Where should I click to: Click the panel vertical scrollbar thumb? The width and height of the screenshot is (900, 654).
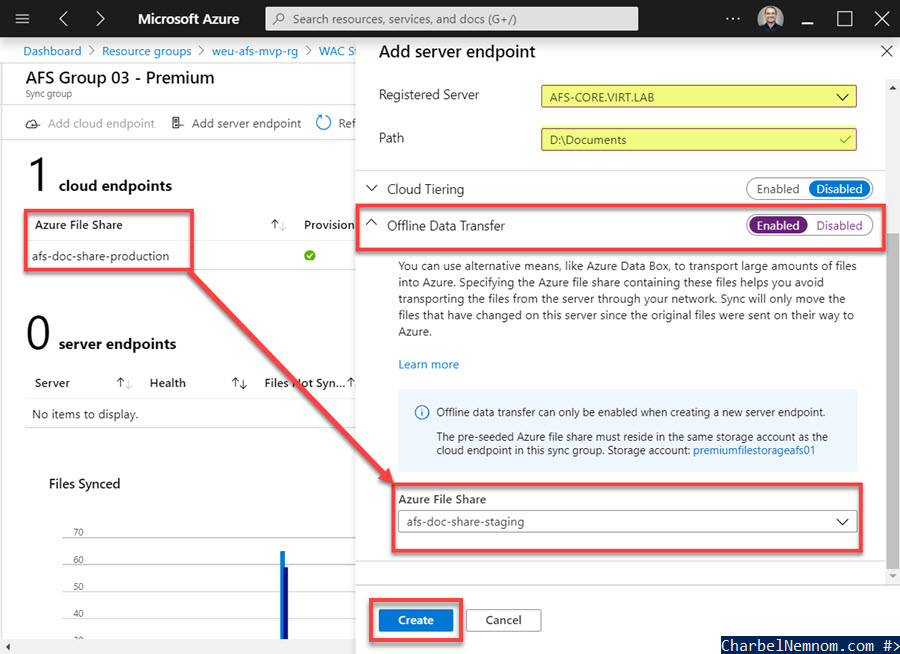pyautogui.click(x=893, y=399)
